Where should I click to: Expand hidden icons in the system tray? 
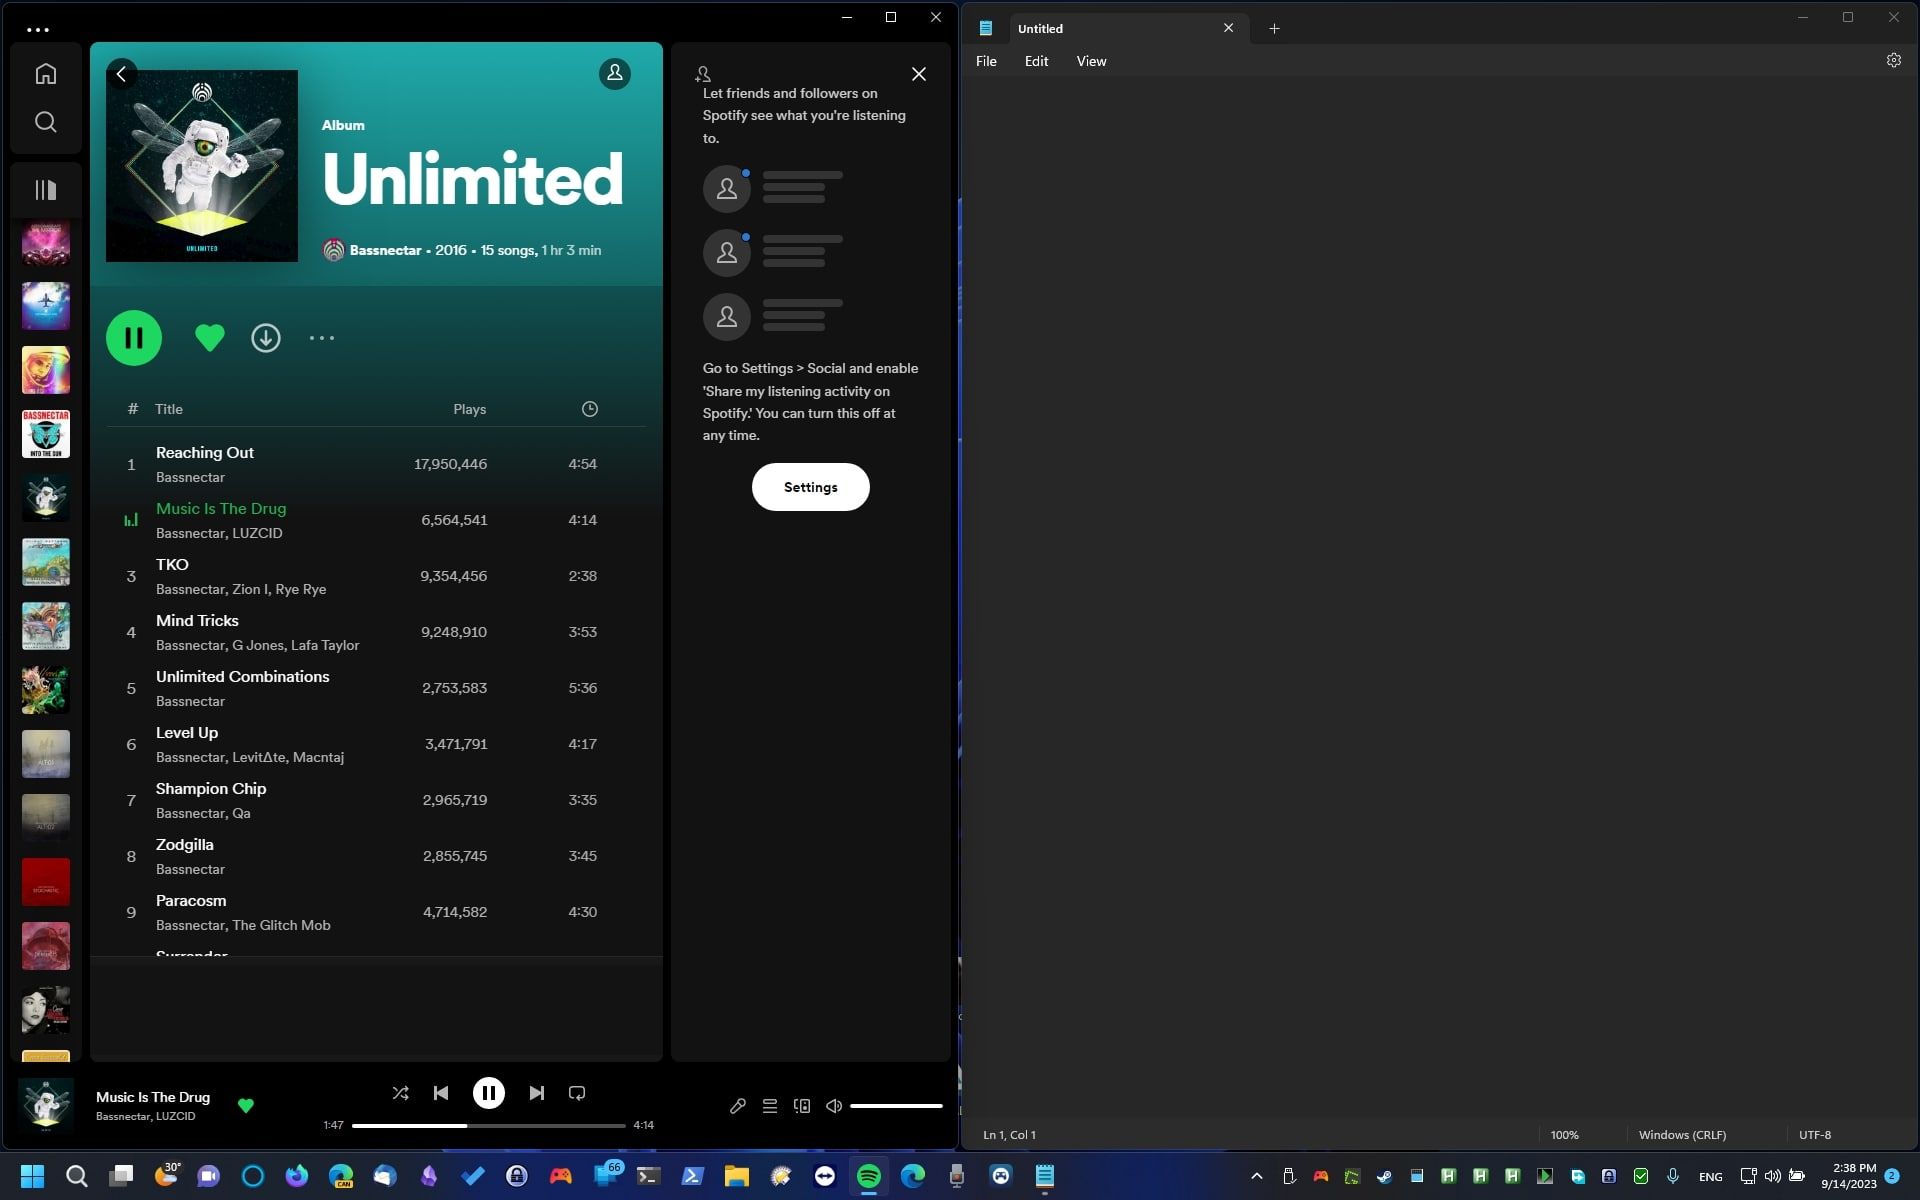click(x=1256, y=1176)
